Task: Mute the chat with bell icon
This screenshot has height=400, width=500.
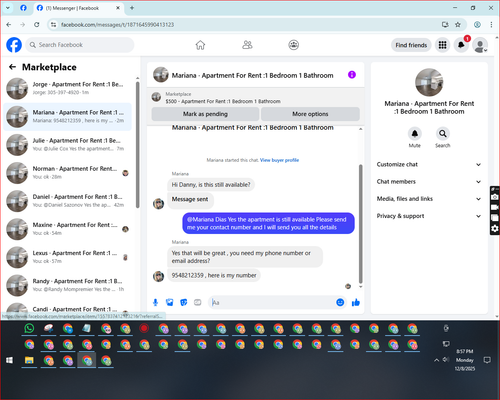Action: coord(415,134)
